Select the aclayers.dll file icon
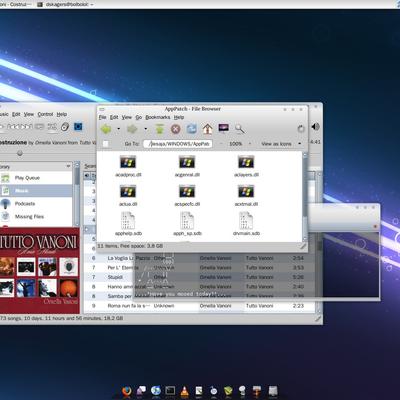 pyautogui.click(x=246, y=162)
